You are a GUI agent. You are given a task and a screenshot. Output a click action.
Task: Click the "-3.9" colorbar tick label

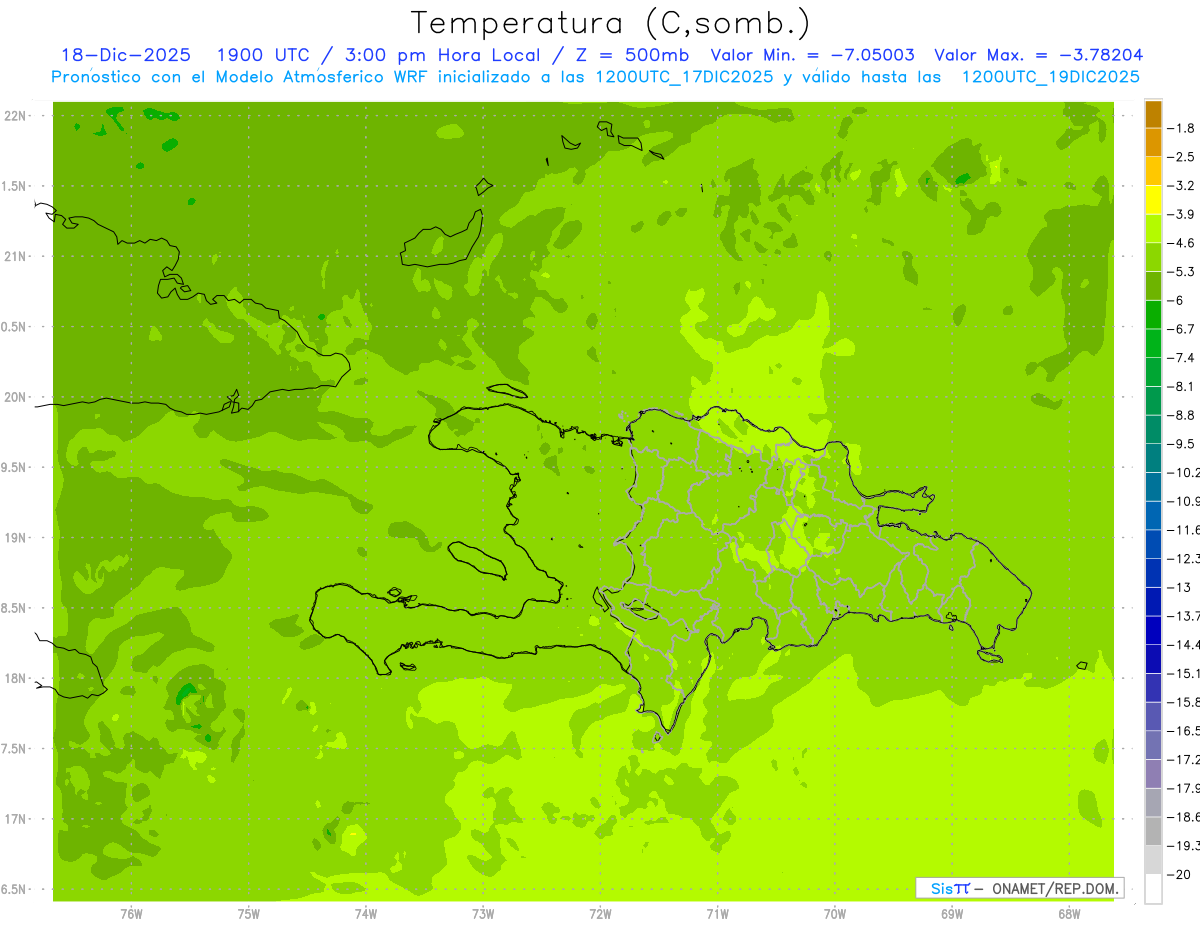click(x=1182, y=214)
